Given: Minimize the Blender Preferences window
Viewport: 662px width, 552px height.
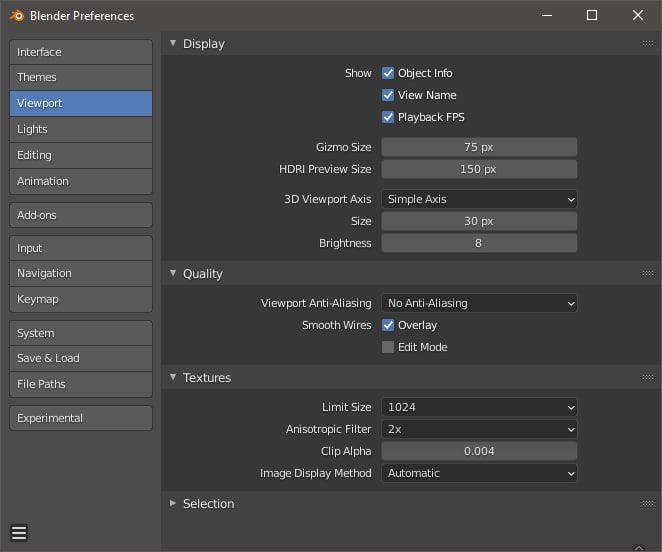Looking at the screenshot, I should point(547,15).
